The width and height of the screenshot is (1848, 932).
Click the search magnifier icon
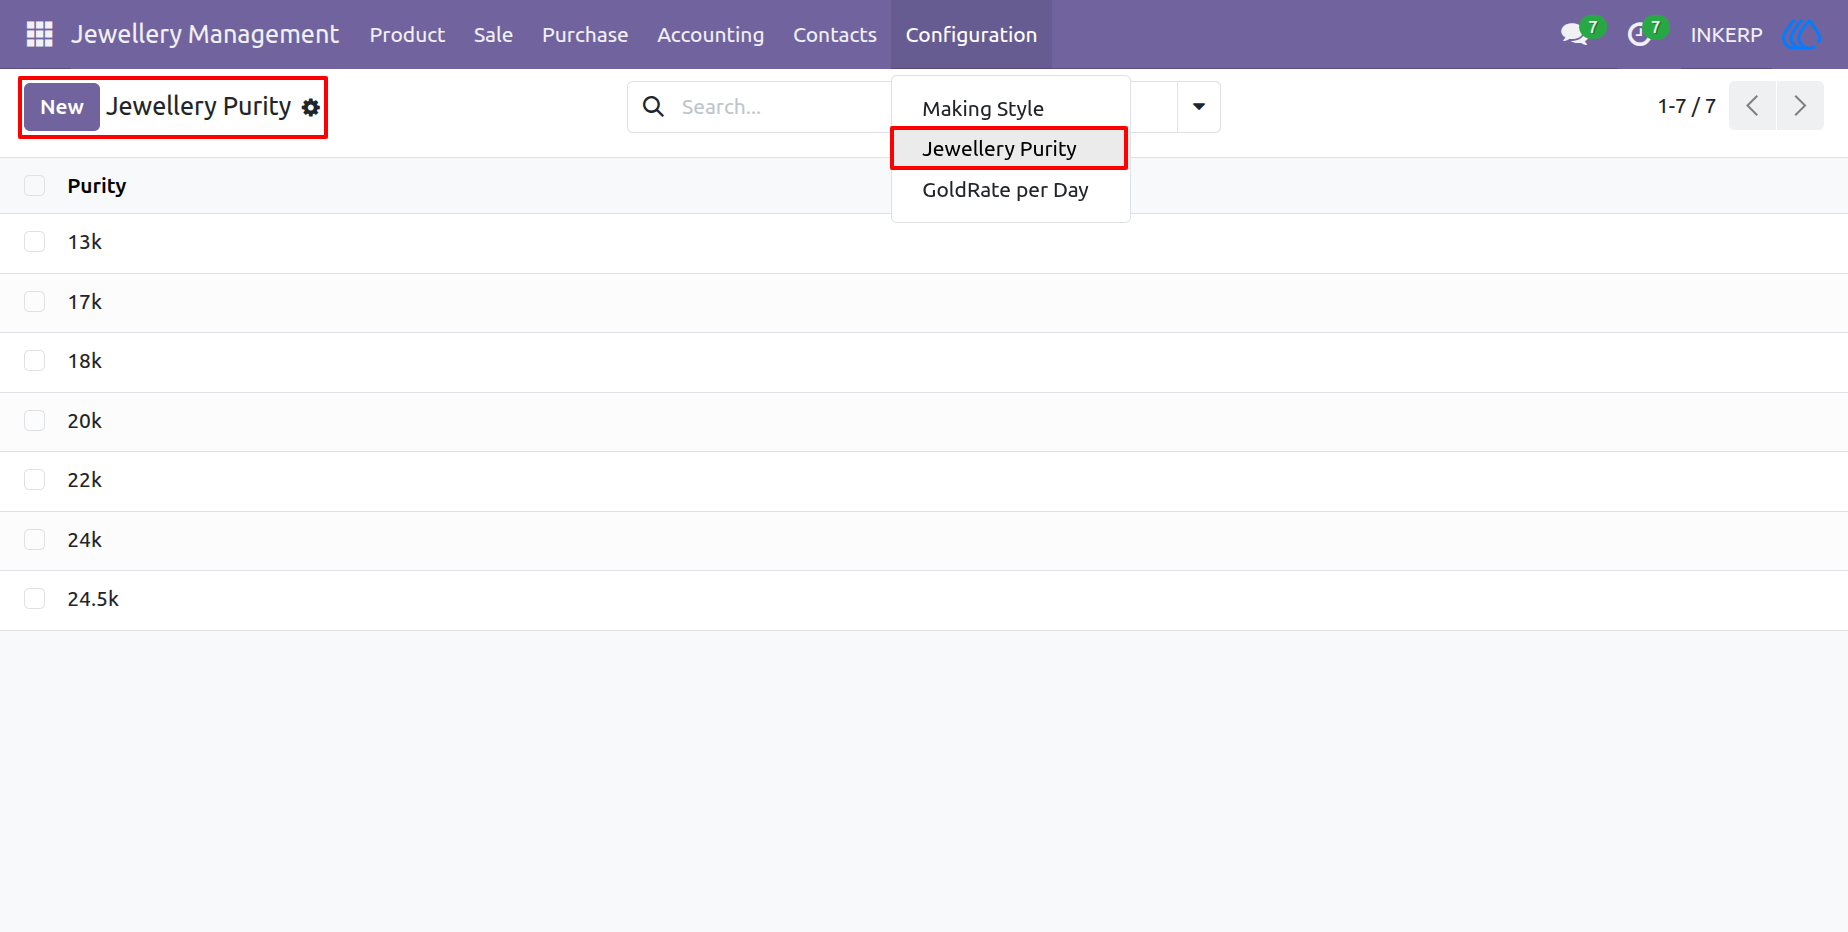pyautogui.click(x=653, y=106)
